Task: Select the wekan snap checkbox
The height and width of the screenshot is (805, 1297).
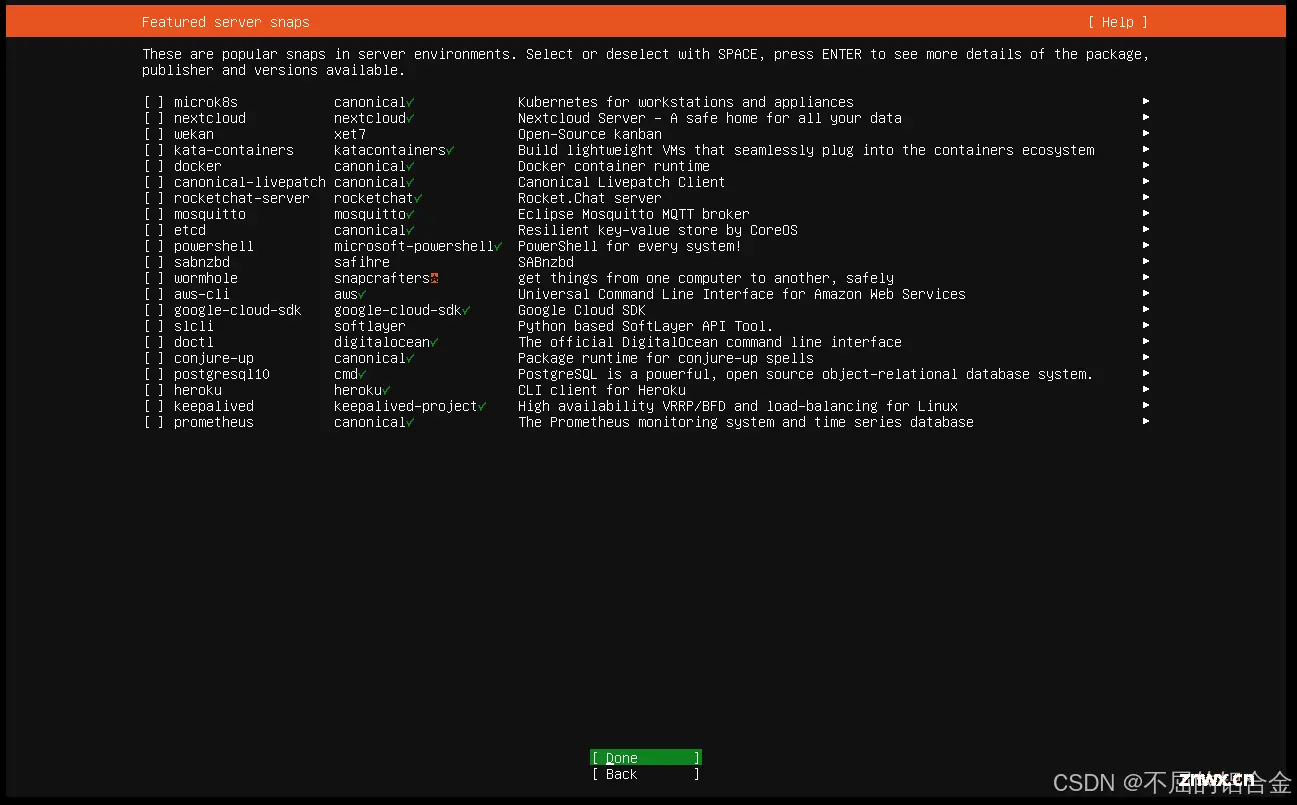Action: [x=153, y=134]
